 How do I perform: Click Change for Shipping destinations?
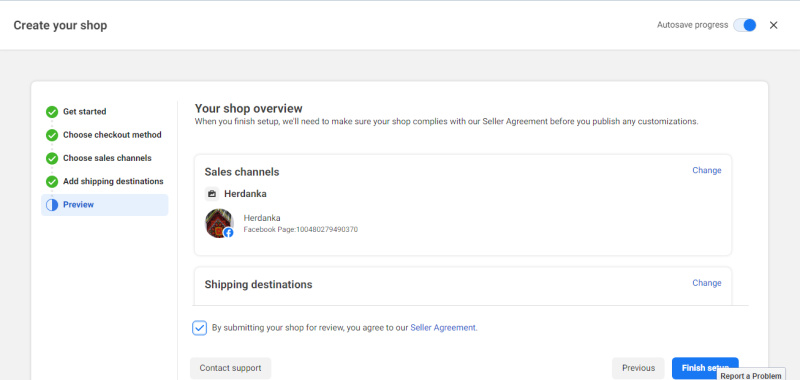[x=707, y=283]
